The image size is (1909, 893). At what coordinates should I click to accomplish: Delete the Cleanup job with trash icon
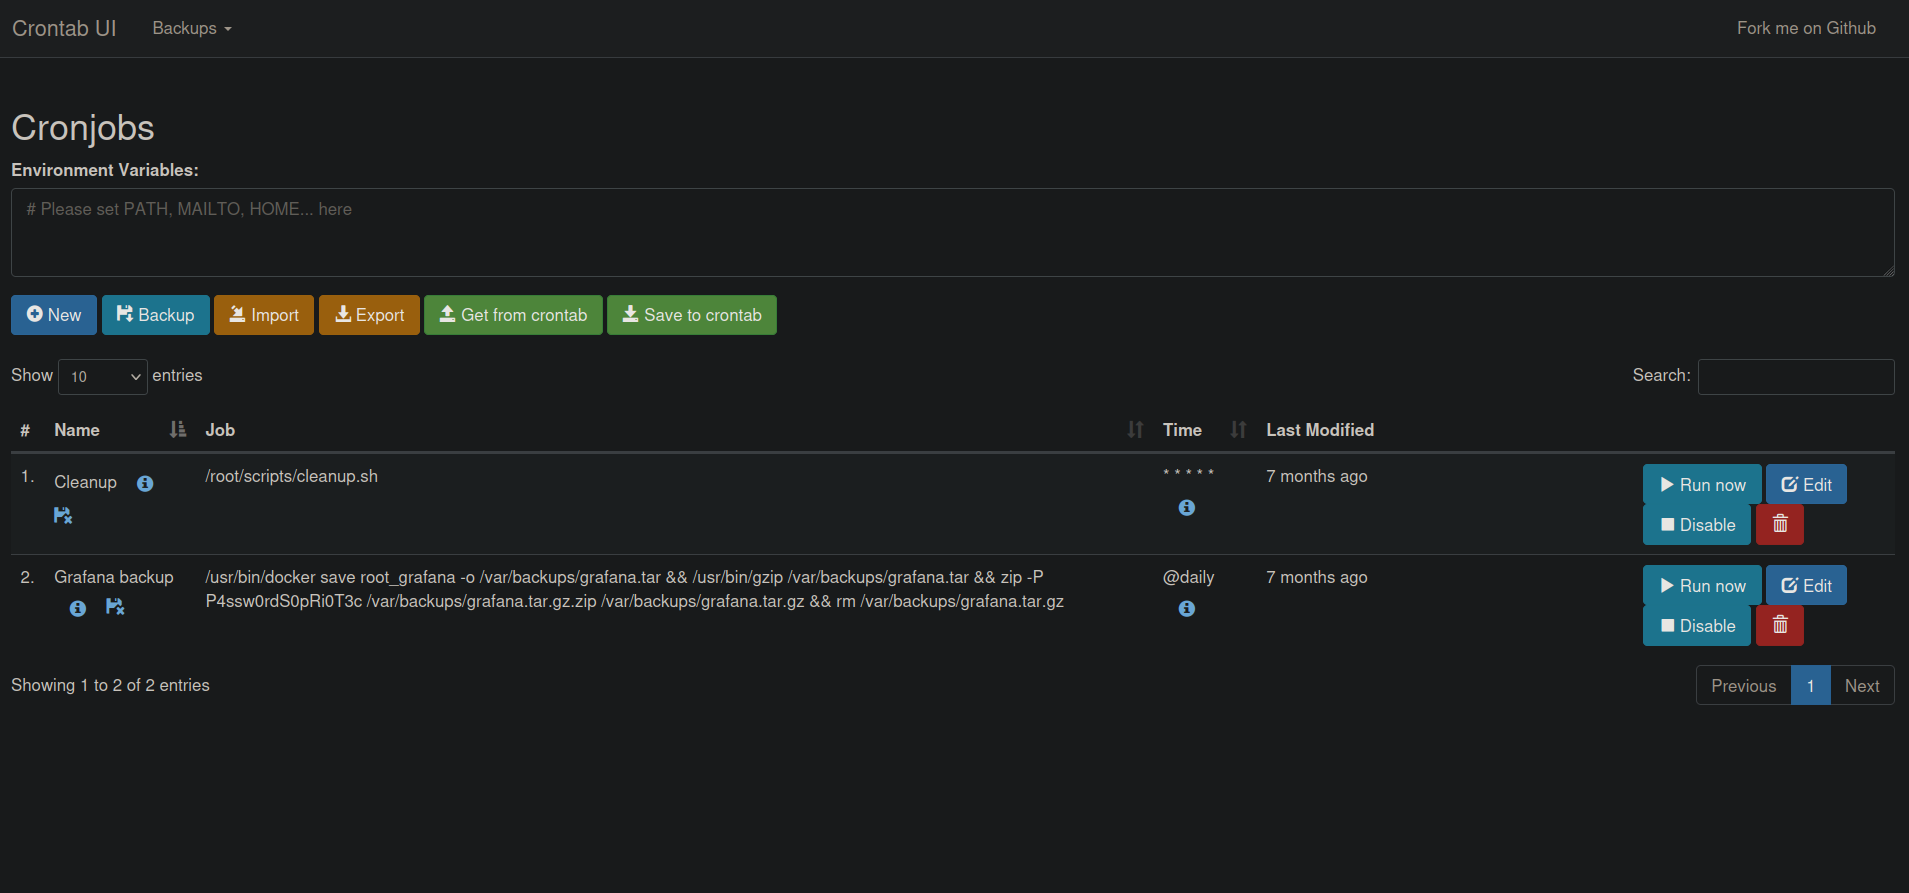[x=1779, y=525]
